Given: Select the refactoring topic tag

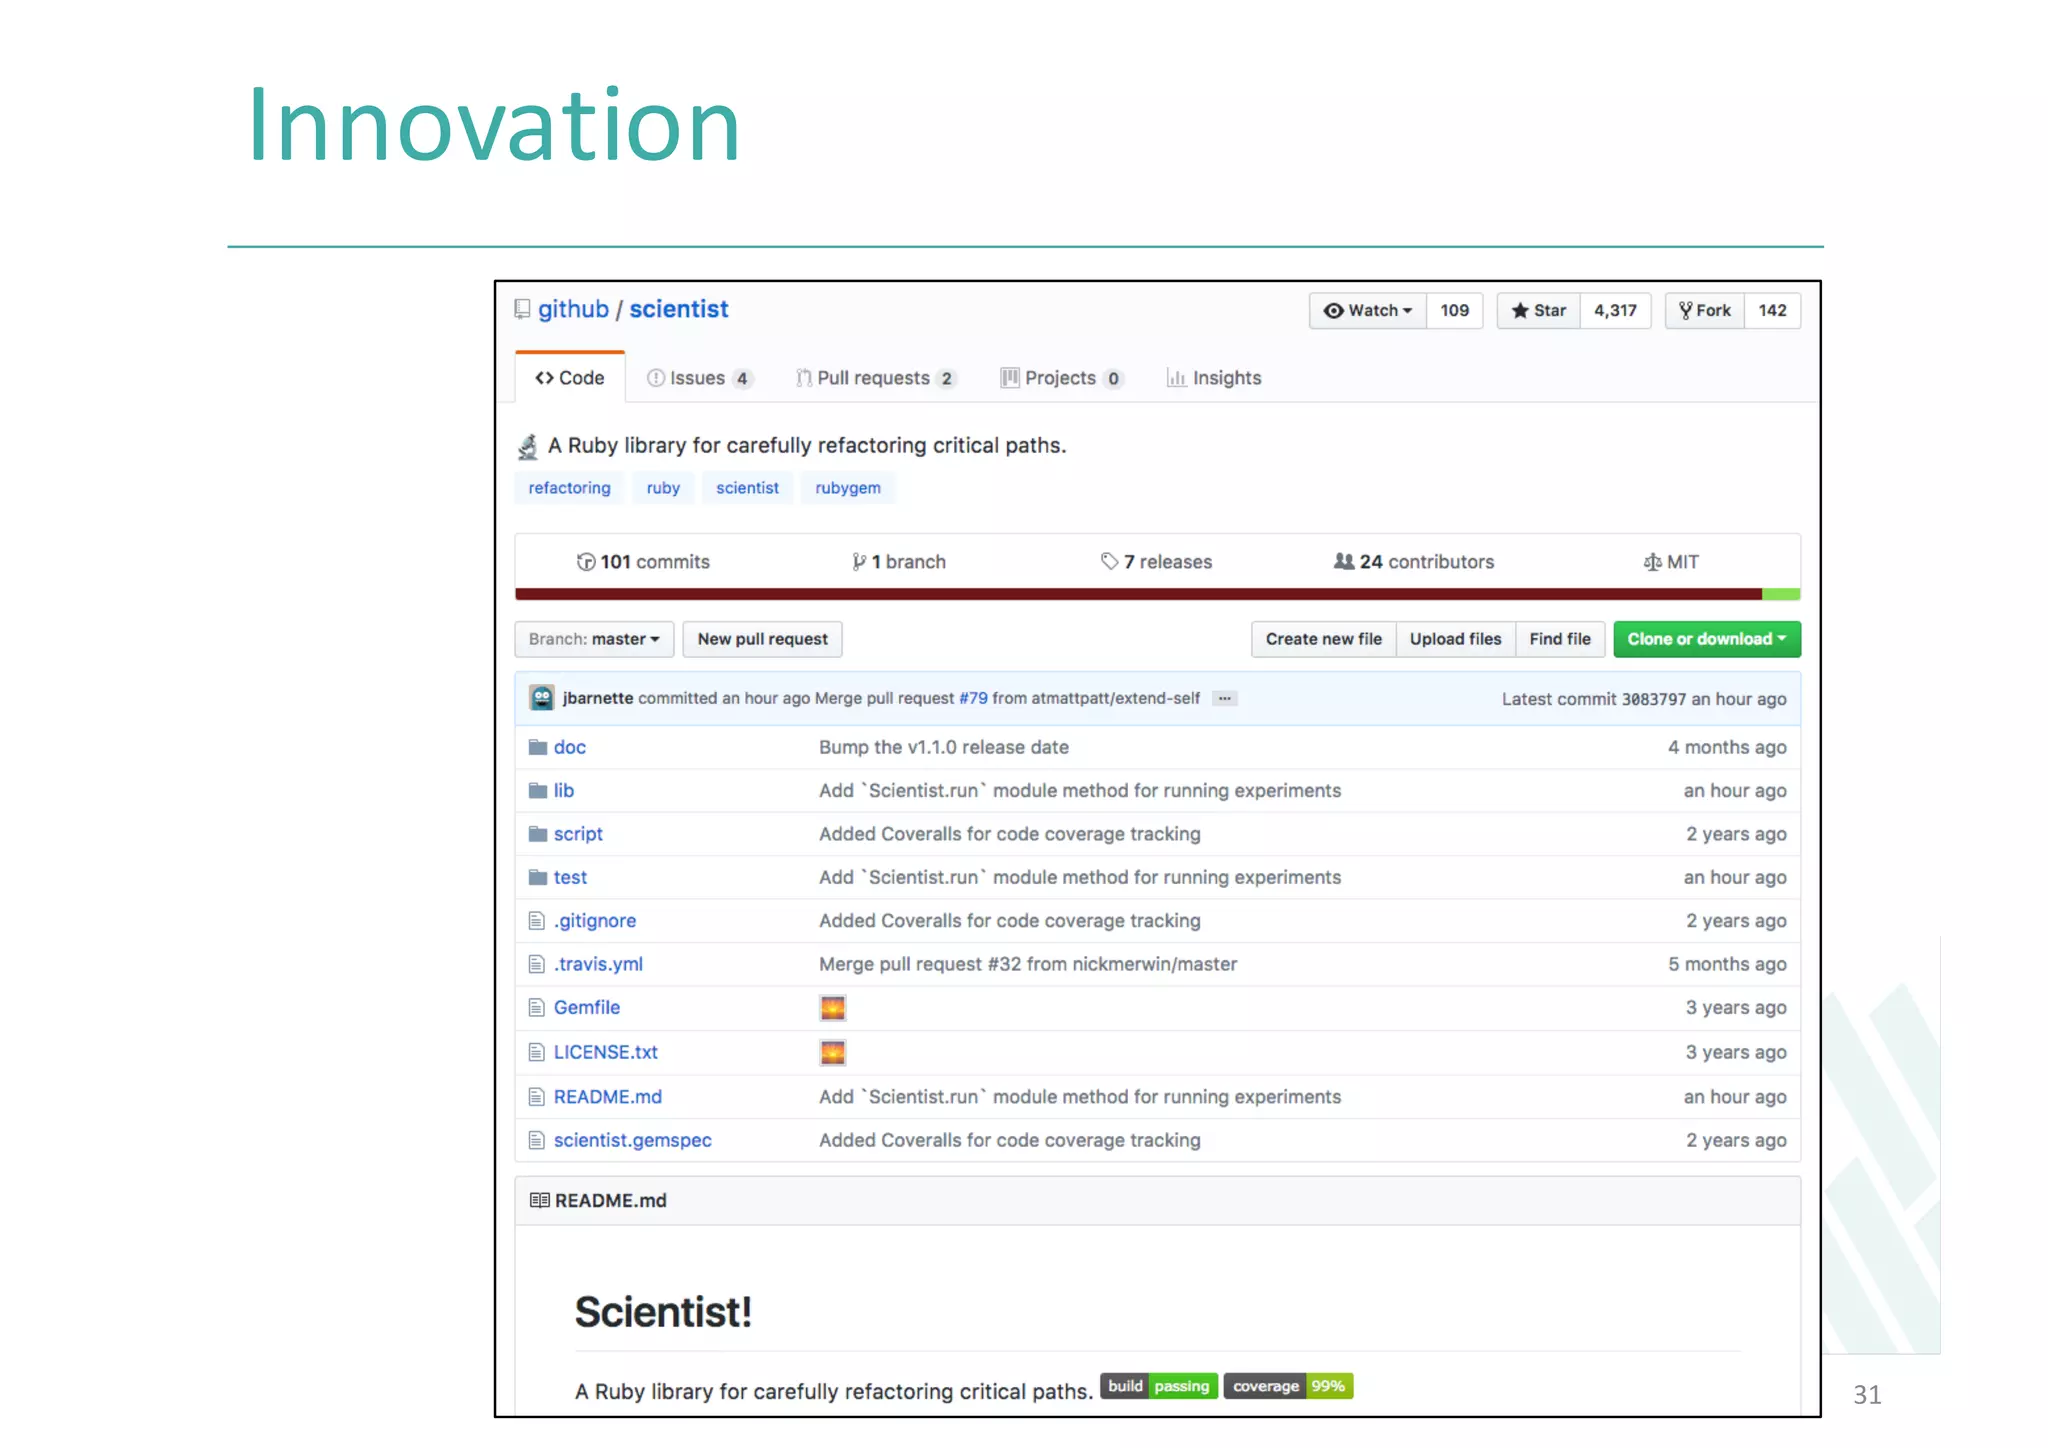Looking at the screenshot, I should click(x=570, y=488).
